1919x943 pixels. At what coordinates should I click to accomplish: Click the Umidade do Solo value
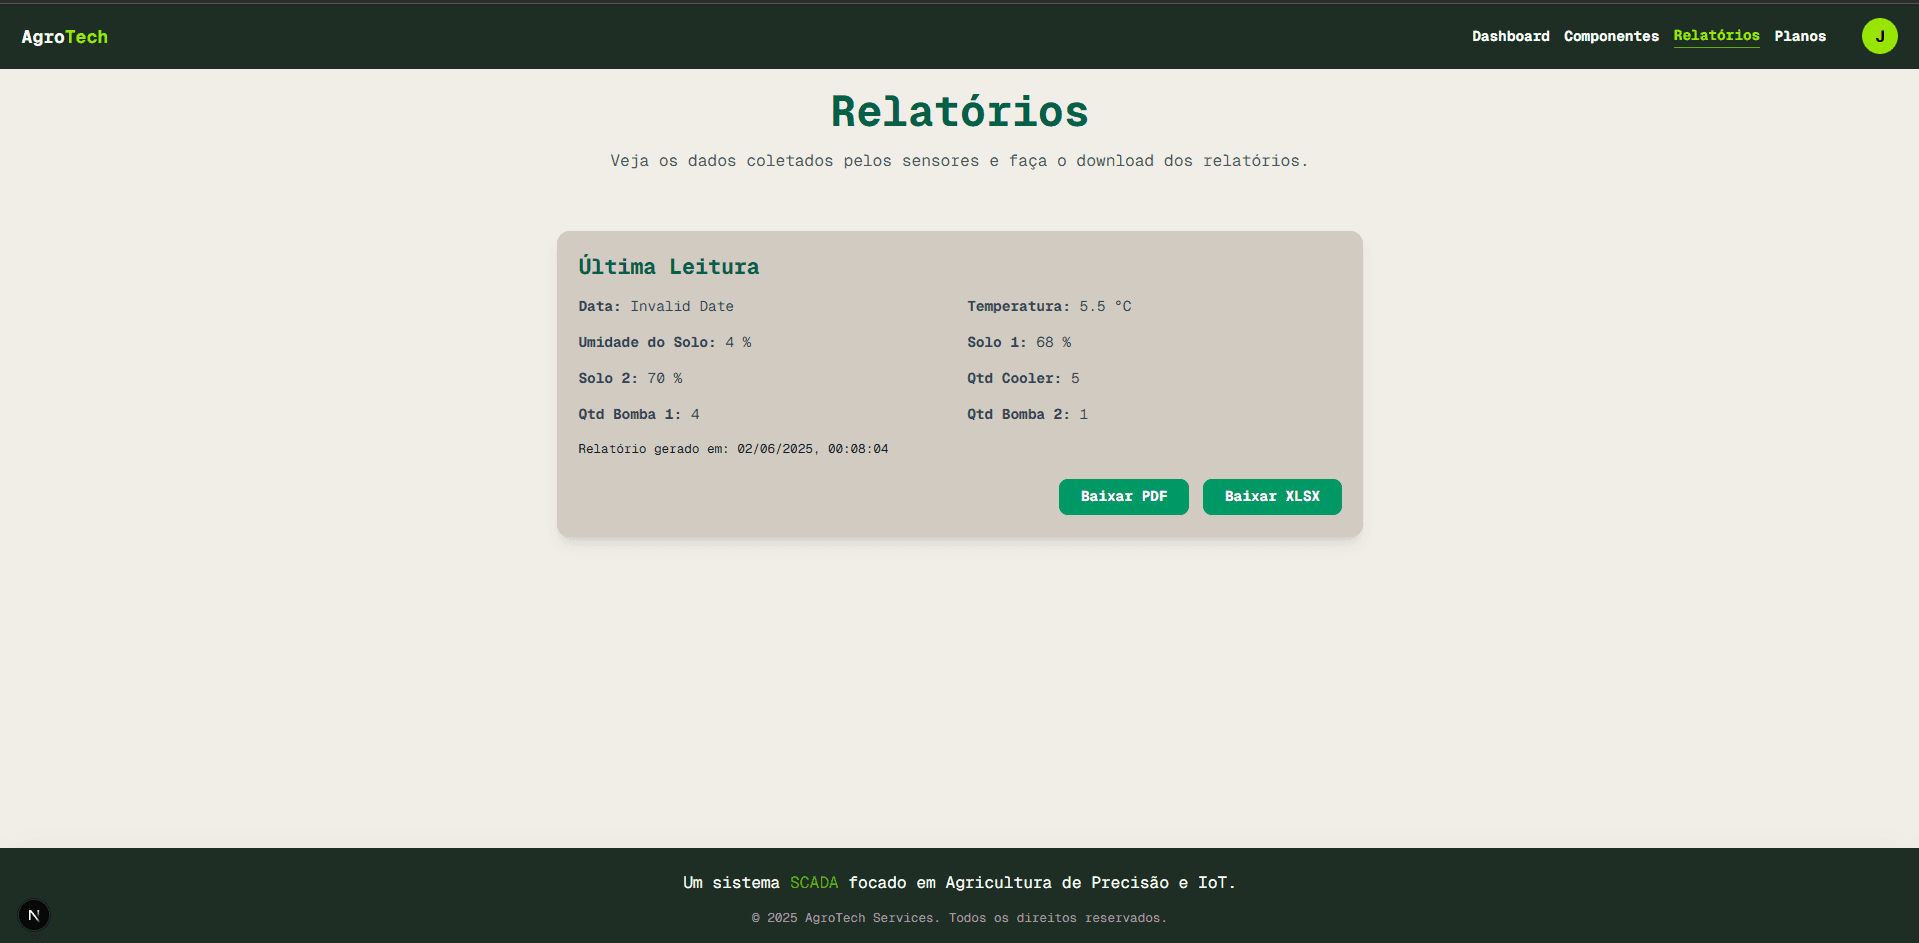[x=738, y=342]
